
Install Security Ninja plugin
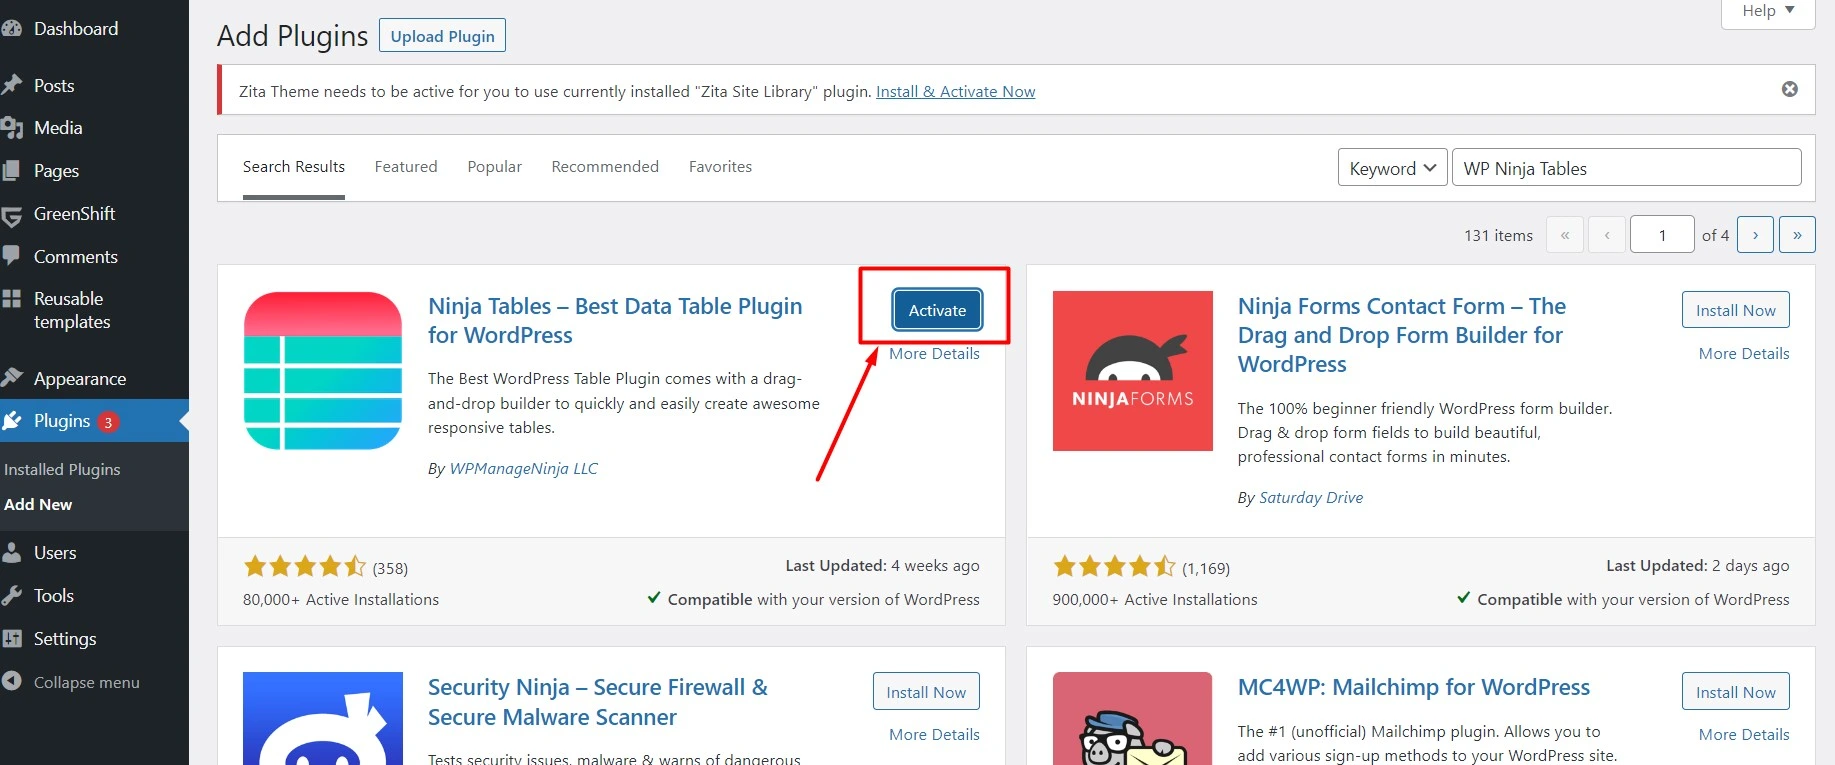tap(926, 692)
